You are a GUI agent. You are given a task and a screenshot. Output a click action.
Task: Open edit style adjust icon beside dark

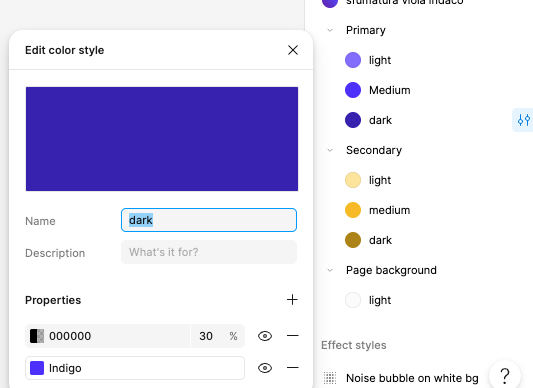coord(523,120)
